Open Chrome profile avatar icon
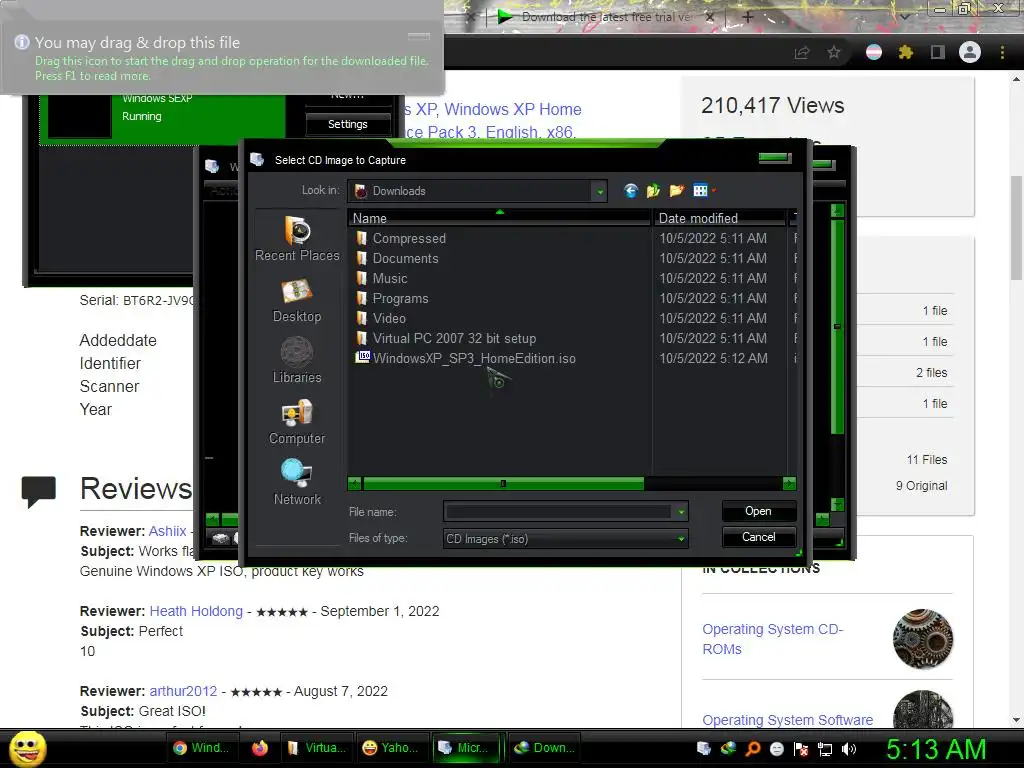 coord(970,52)
